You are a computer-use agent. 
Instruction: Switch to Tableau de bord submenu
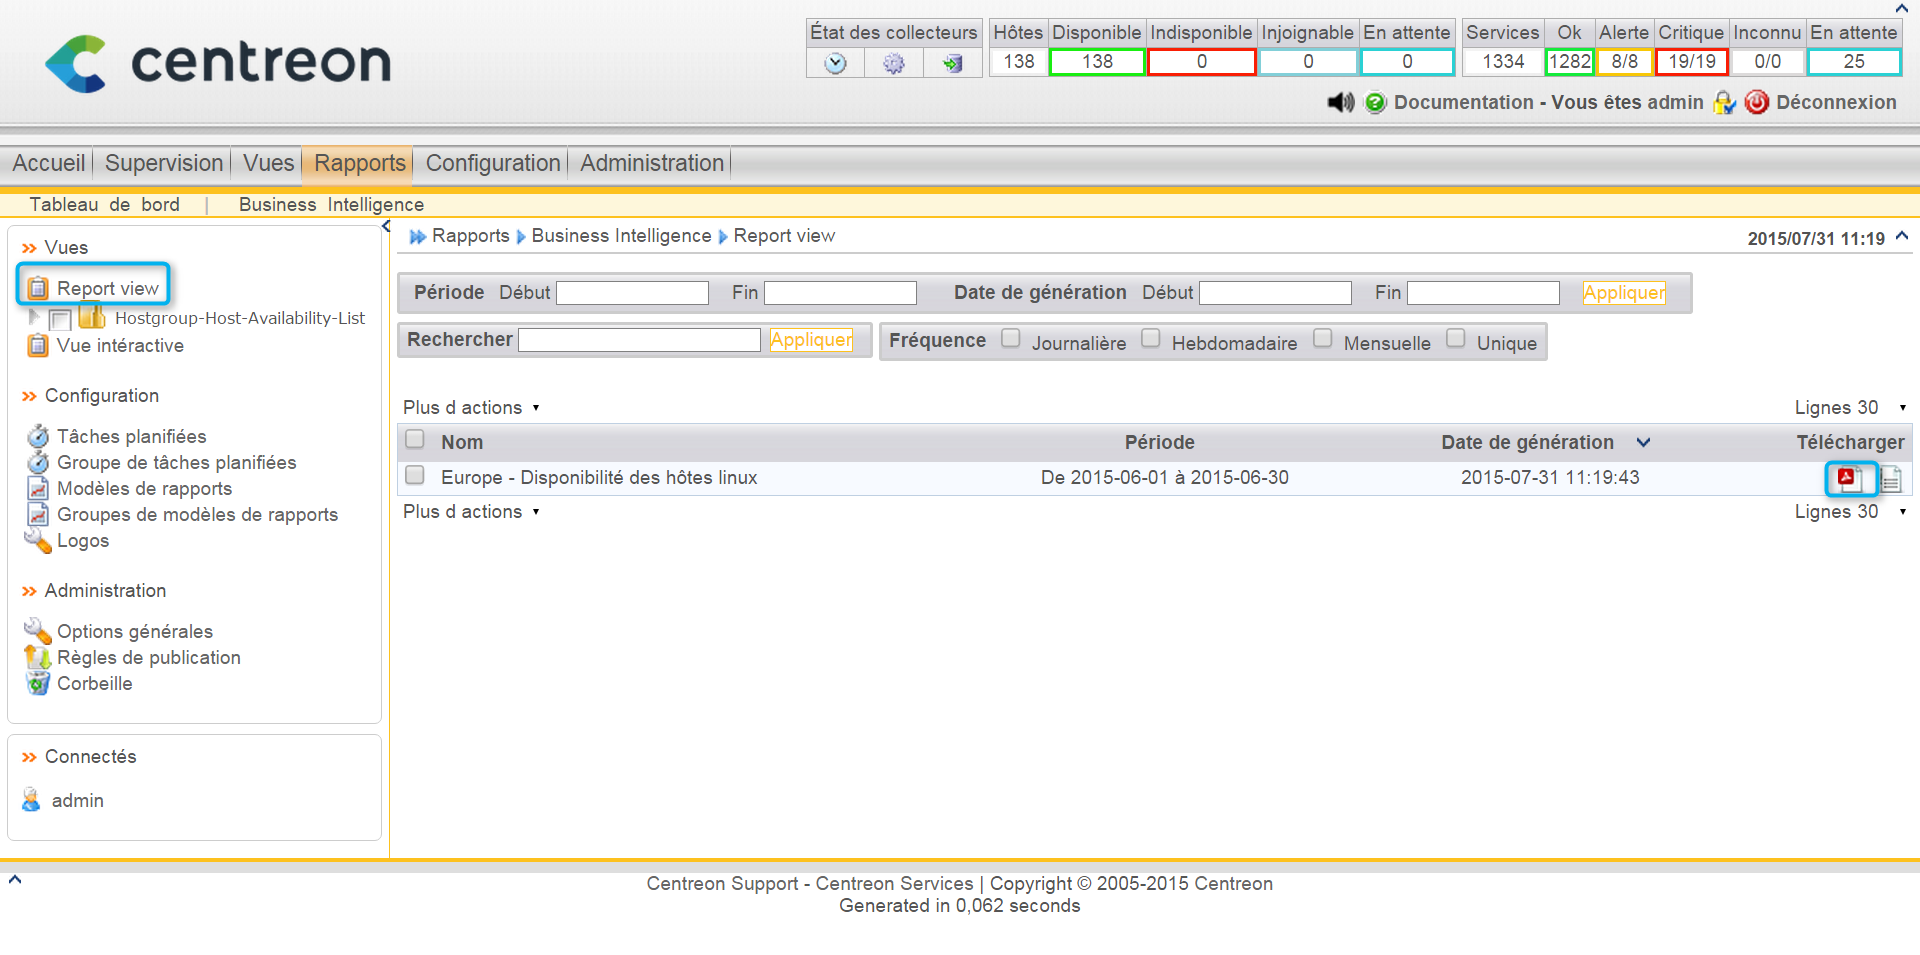pos(105,204)
